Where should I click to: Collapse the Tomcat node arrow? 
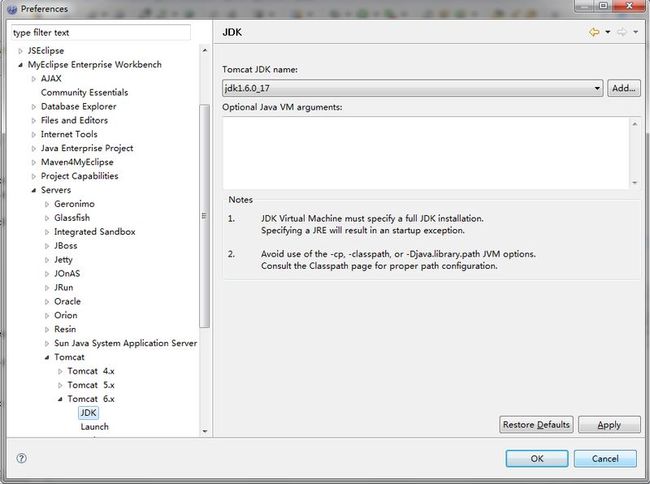pos(47,357)
